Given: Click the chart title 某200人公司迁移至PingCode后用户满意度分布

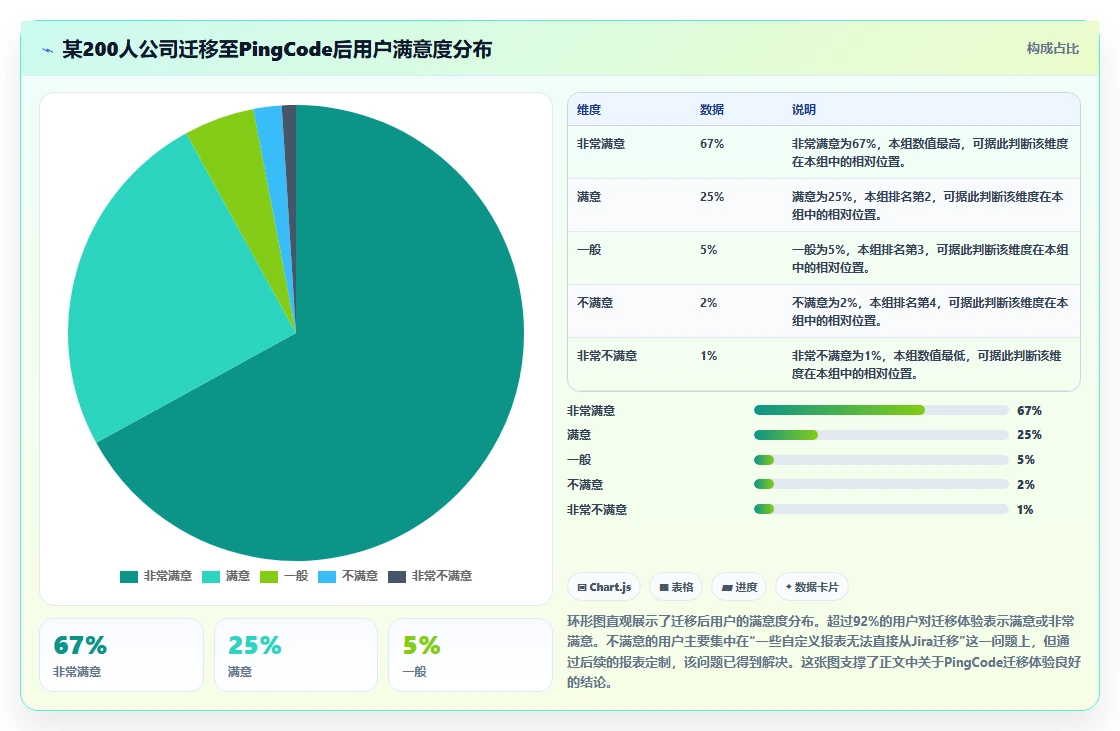Looking at the screenshot, I should click(277, 50).
